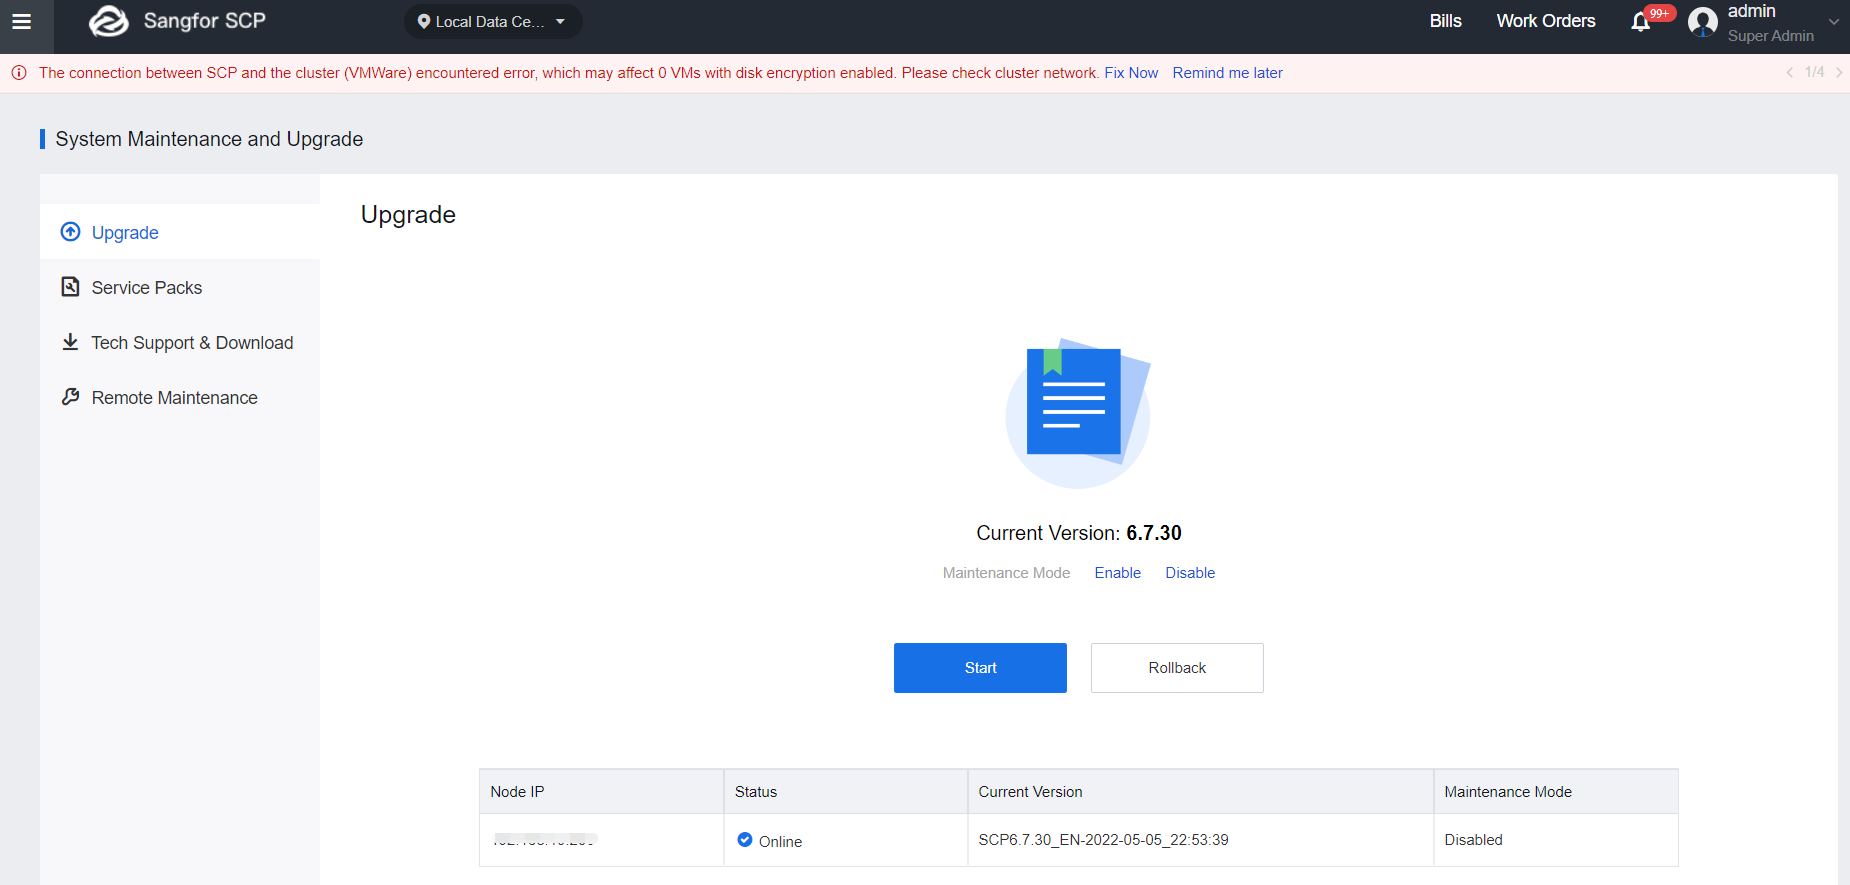This screenshot has height=885, width=1850.
Task: Open the Work Orders menu
Action: [x=1545, y=21]
